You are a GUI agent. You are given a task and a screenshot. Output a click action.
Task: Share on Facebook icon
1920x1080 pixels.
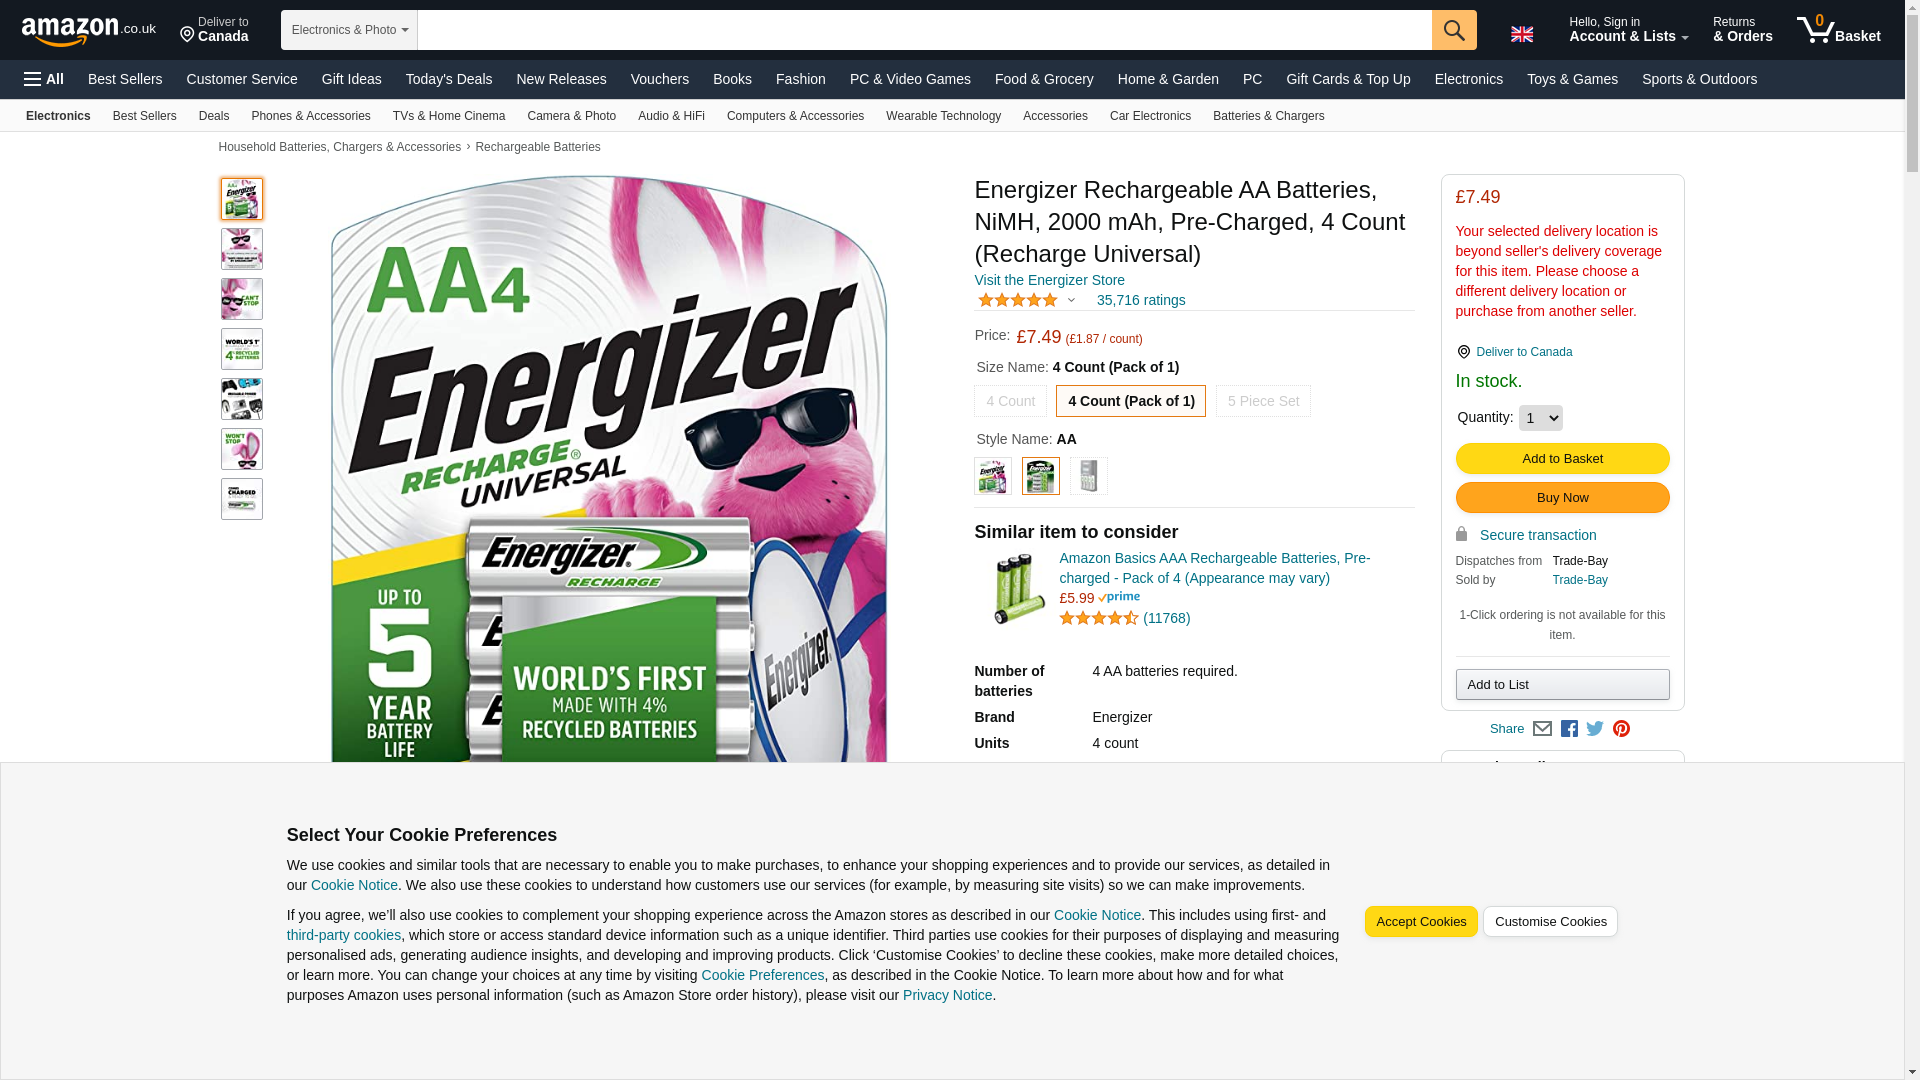[x=1569, y=729]
